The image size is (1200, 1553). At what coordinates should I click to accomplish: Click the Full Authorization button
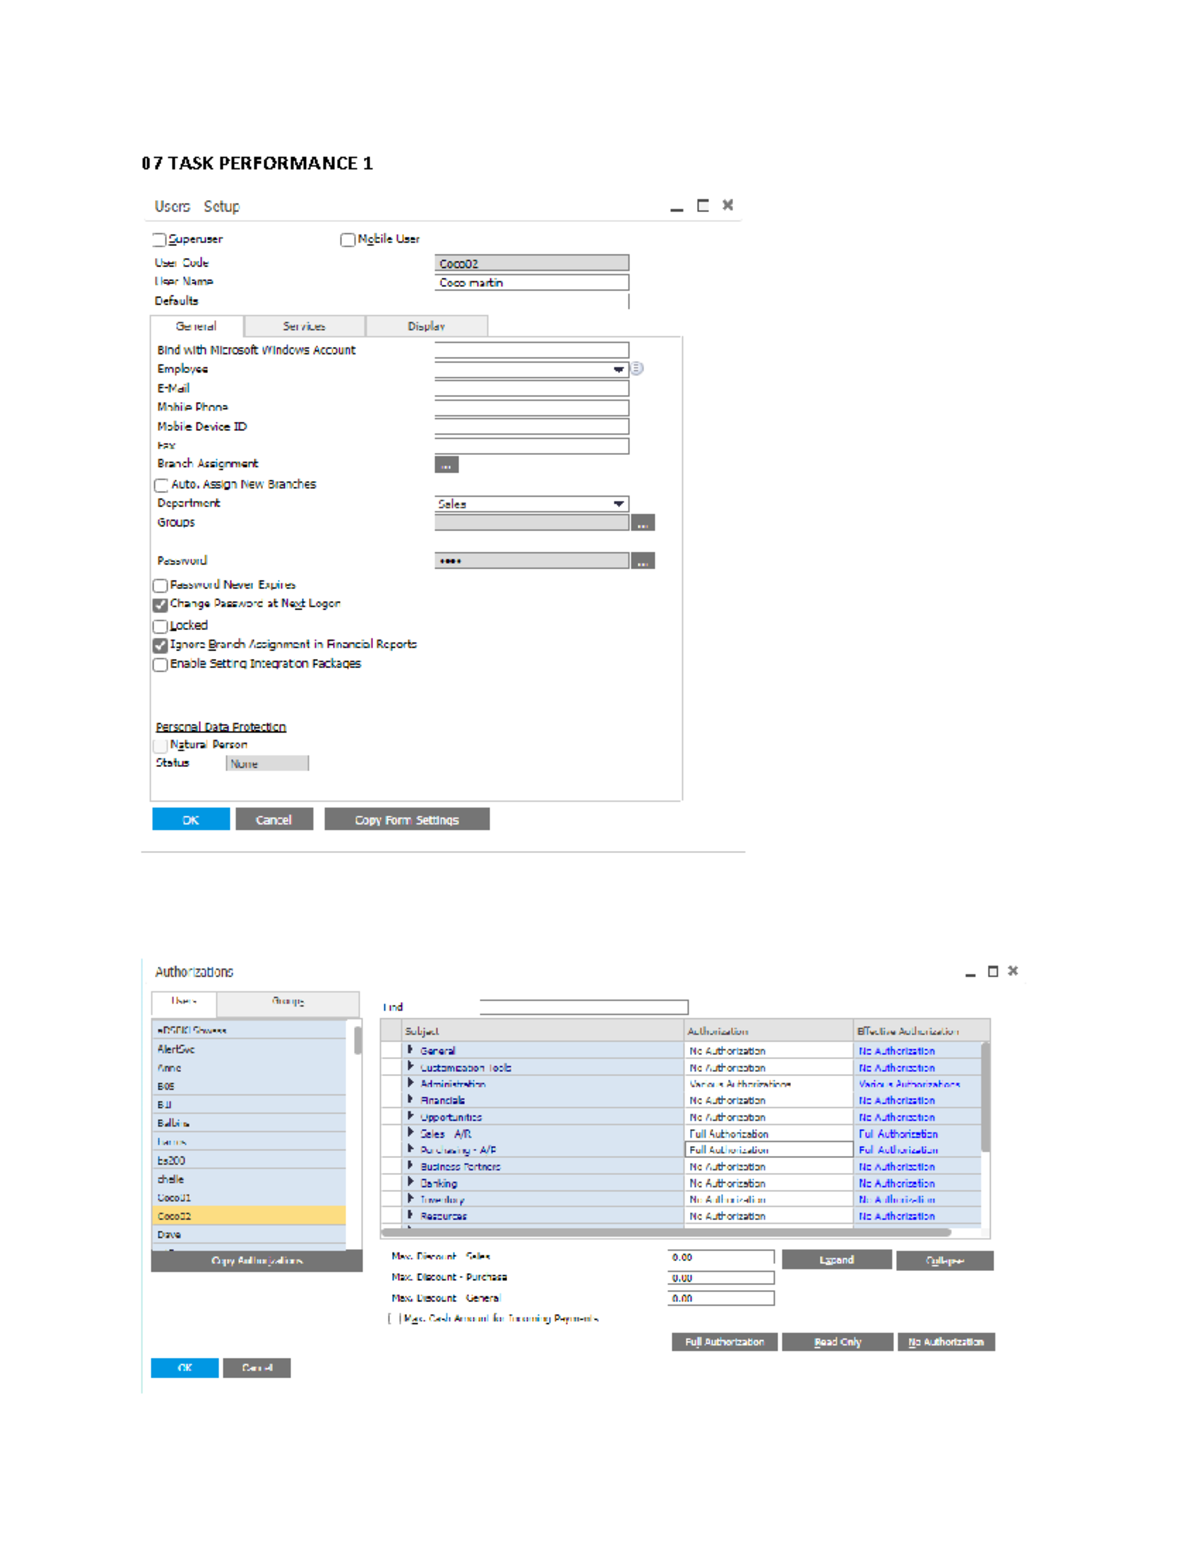(x=723, y=1341)
